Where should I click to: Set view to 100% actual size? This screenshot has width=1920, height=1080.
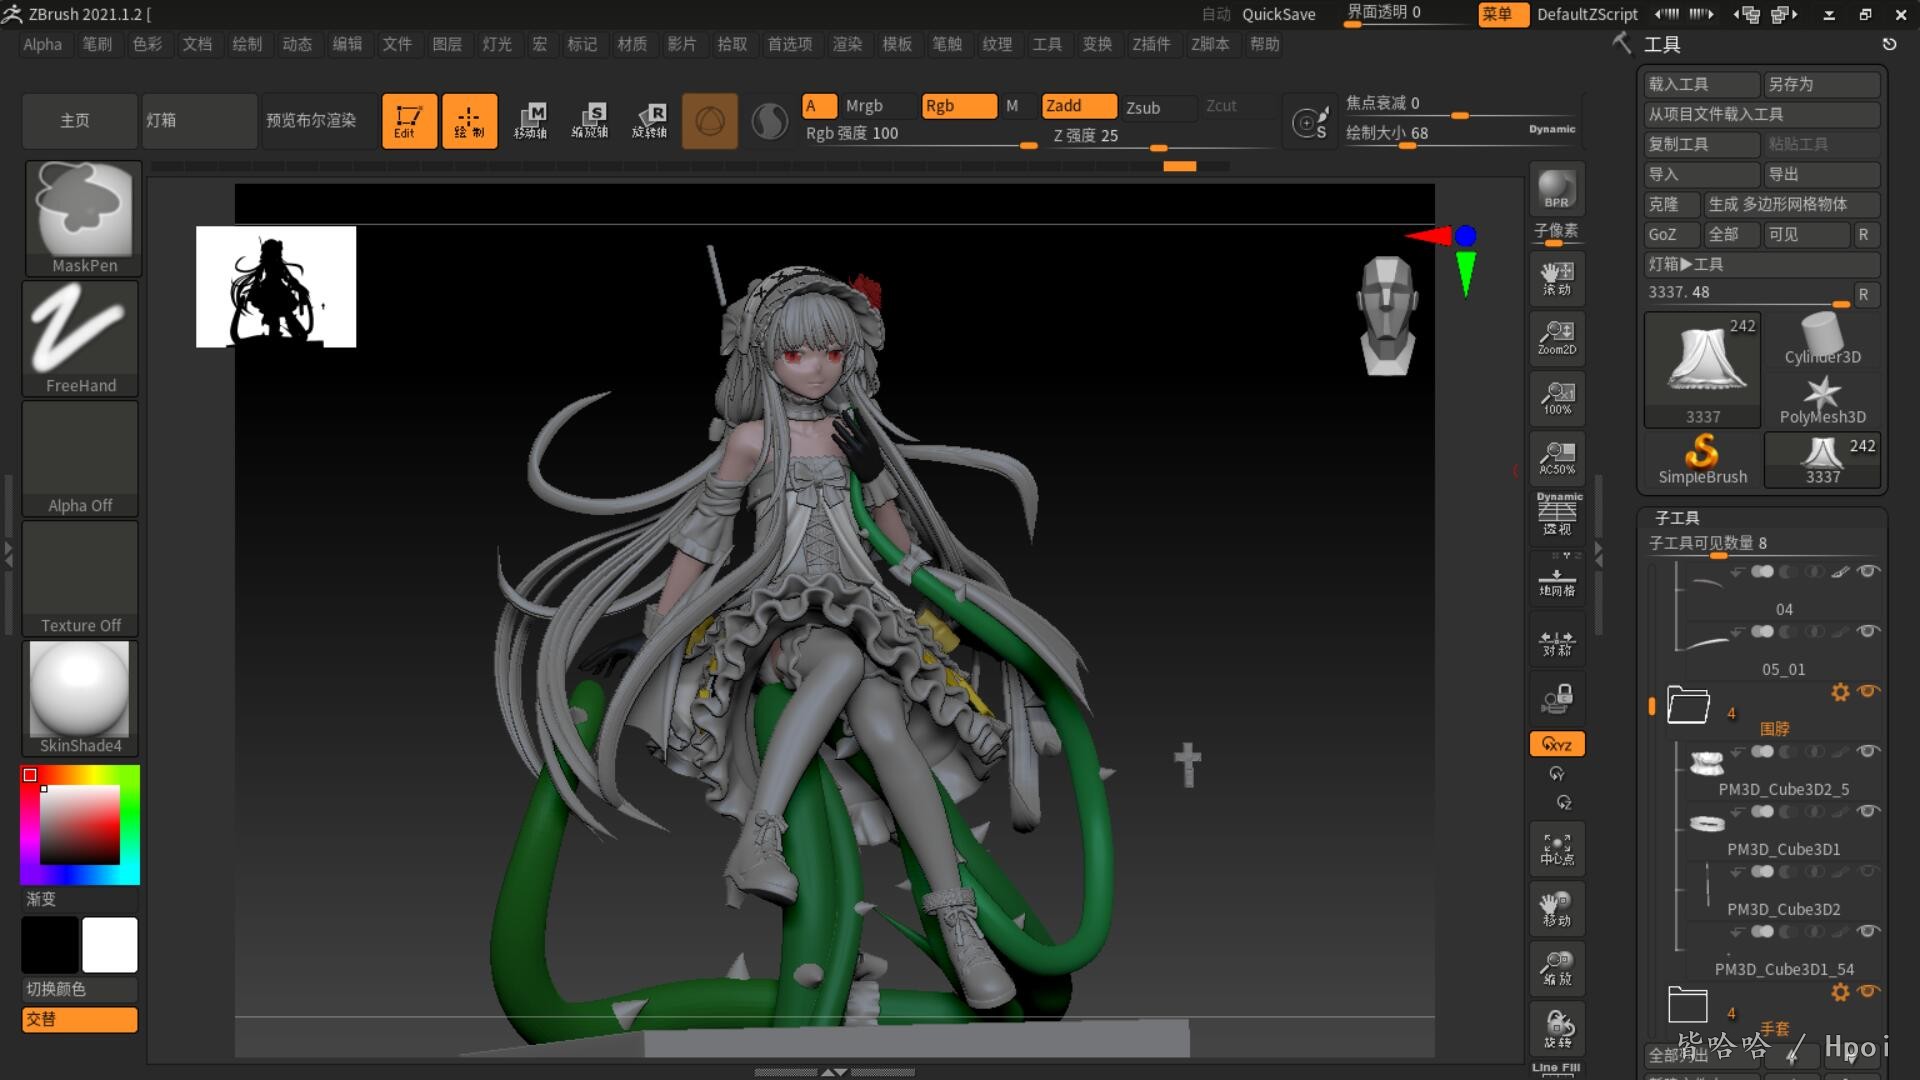[x=1557, y=398]
